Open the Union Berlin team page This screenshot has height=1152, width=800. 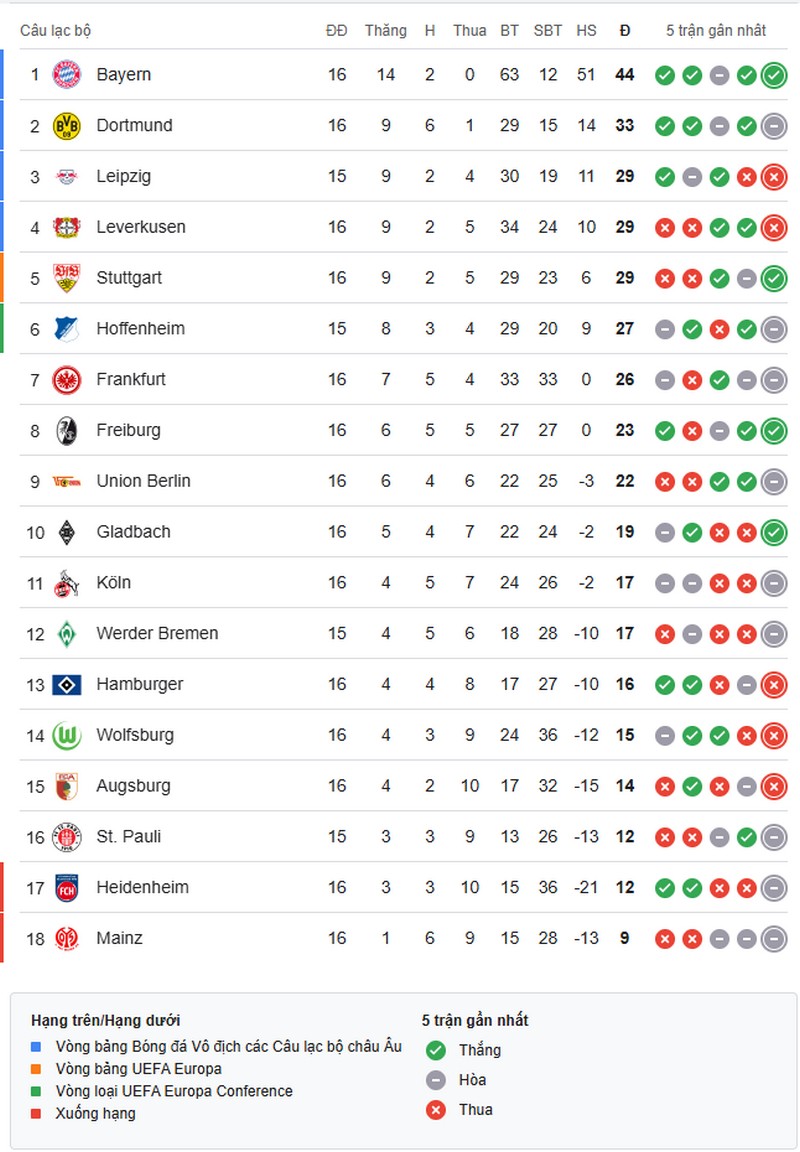click(143, 481)
